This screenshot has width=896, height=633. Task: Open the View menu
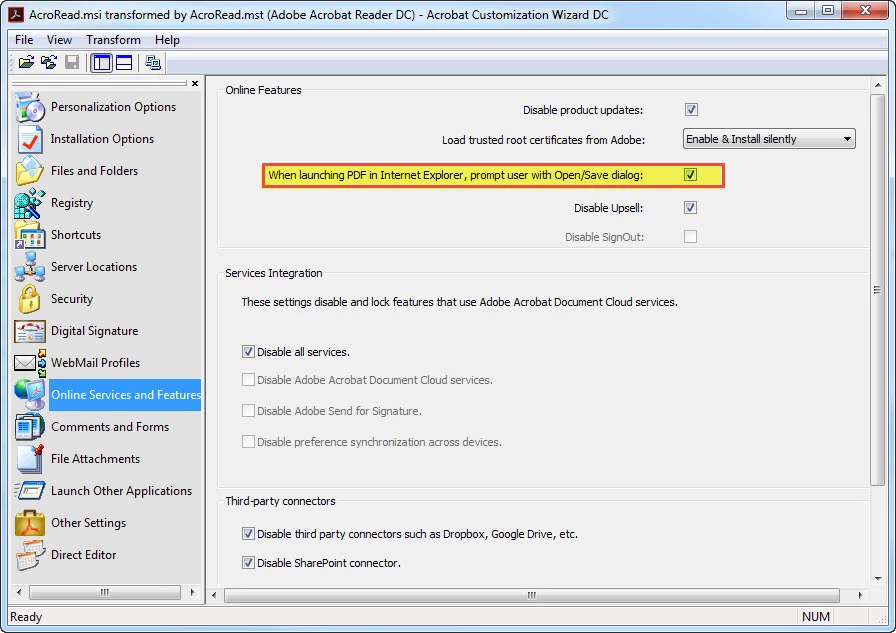(x=59, y=40)
